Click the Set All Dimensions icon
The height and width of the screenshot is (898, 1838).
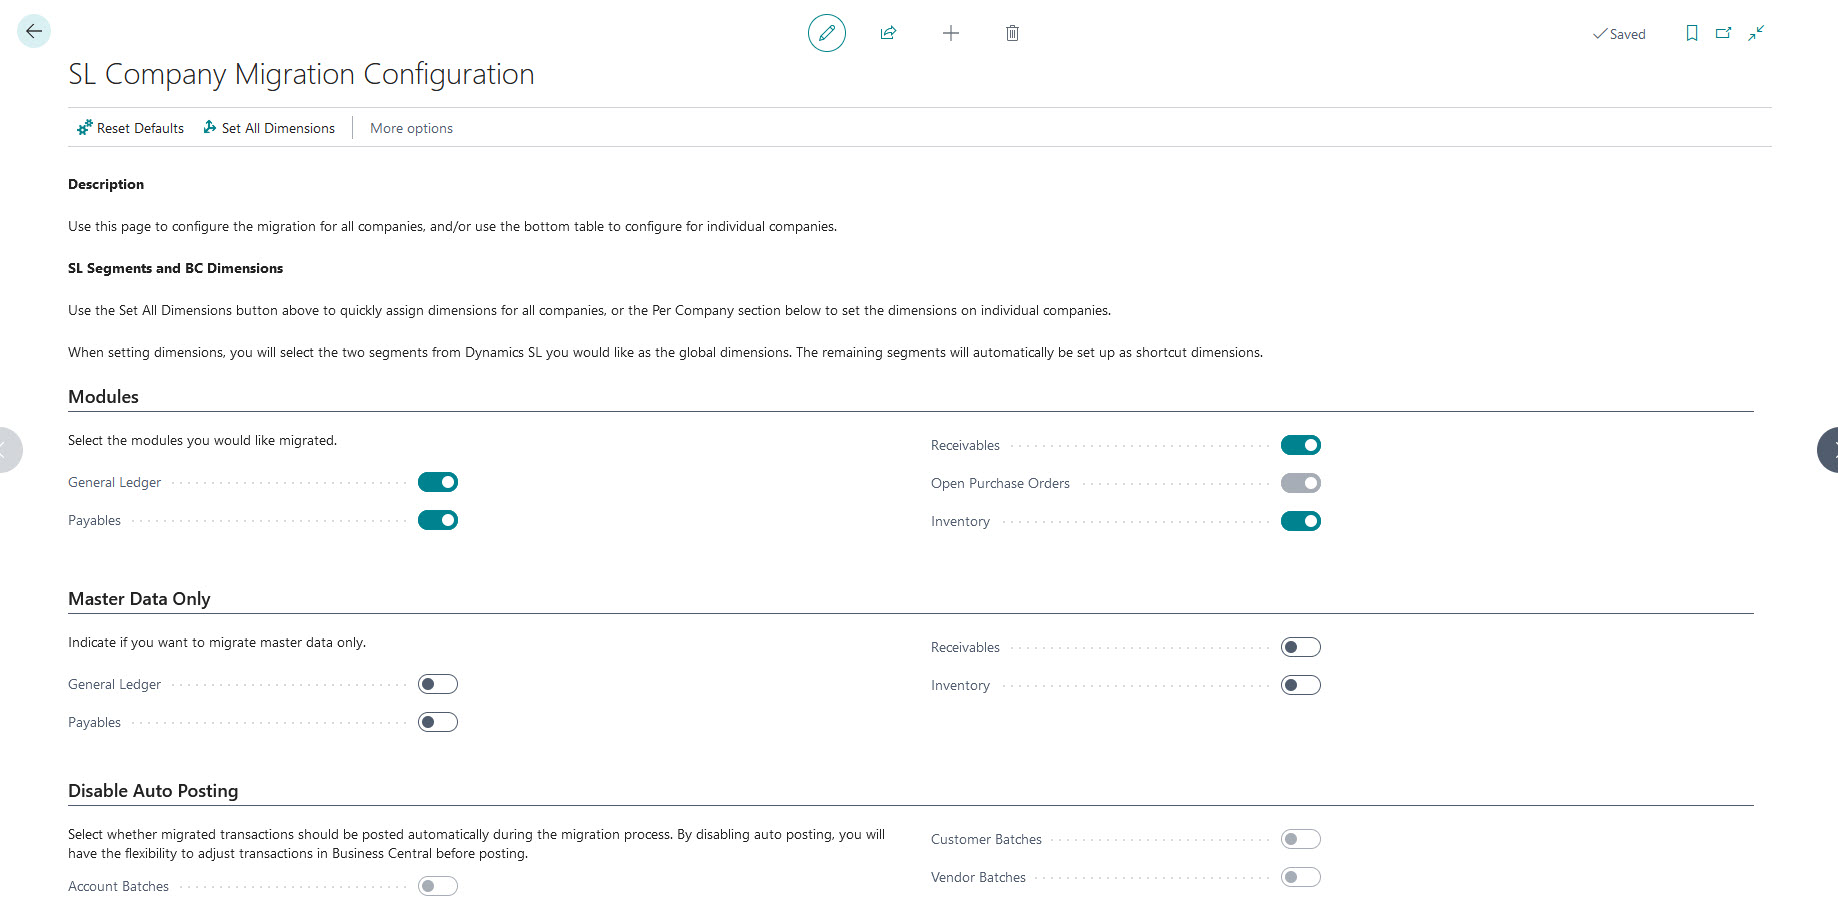210,128
